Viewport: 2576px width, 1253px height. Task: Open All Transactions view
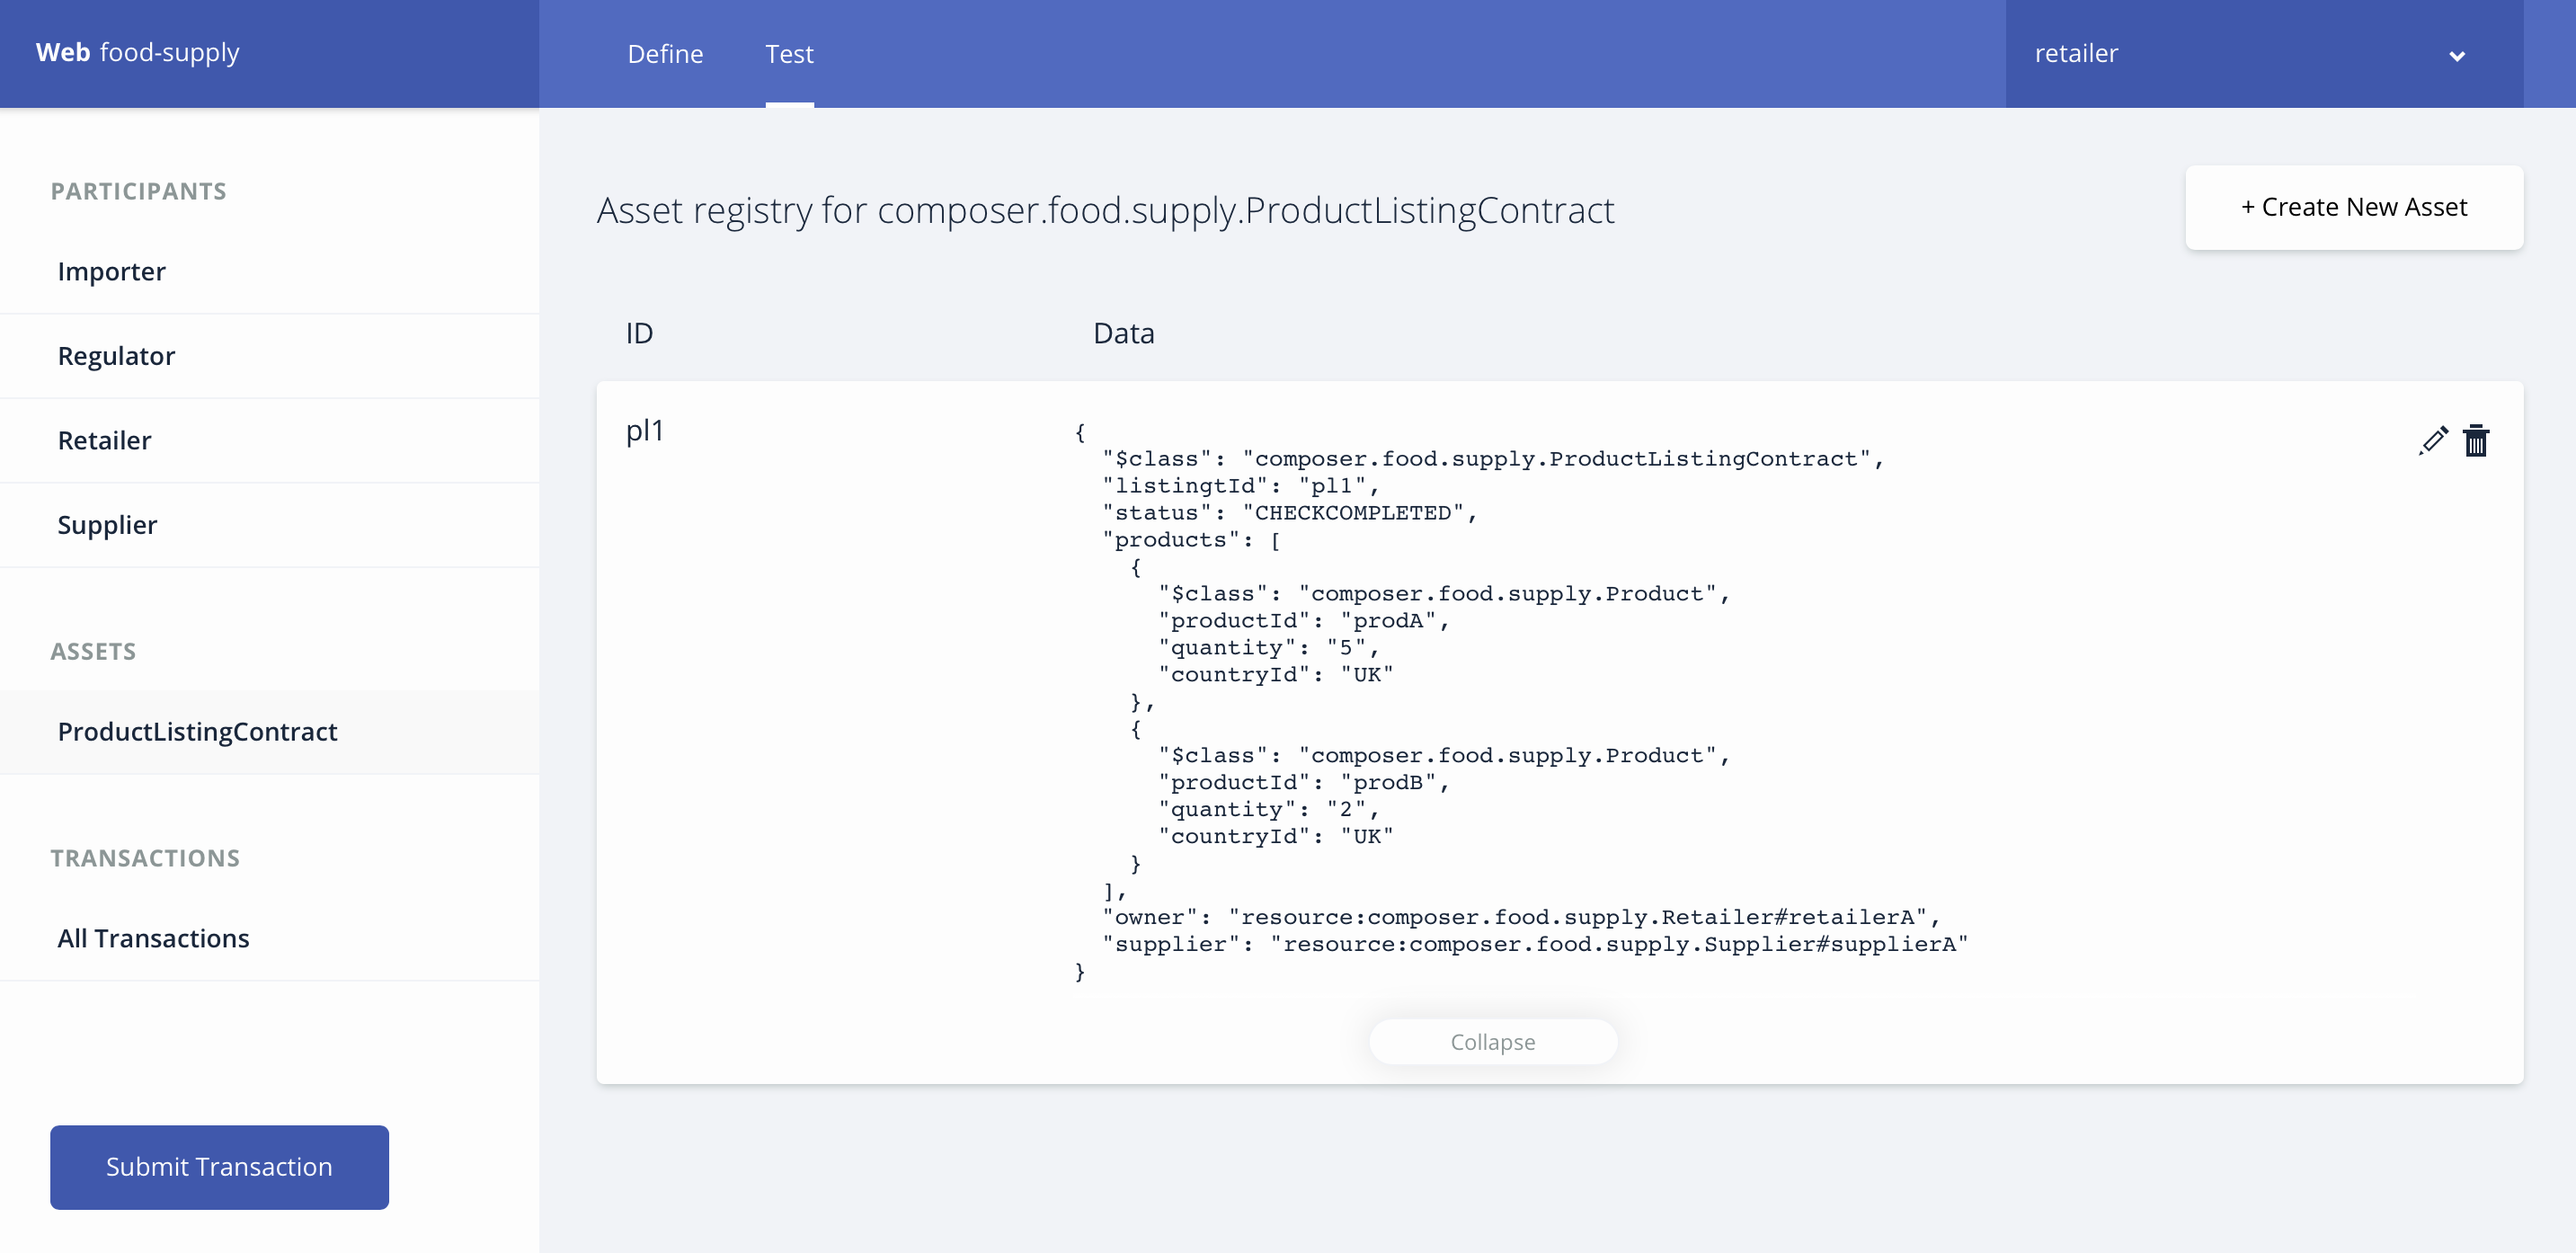153,938
